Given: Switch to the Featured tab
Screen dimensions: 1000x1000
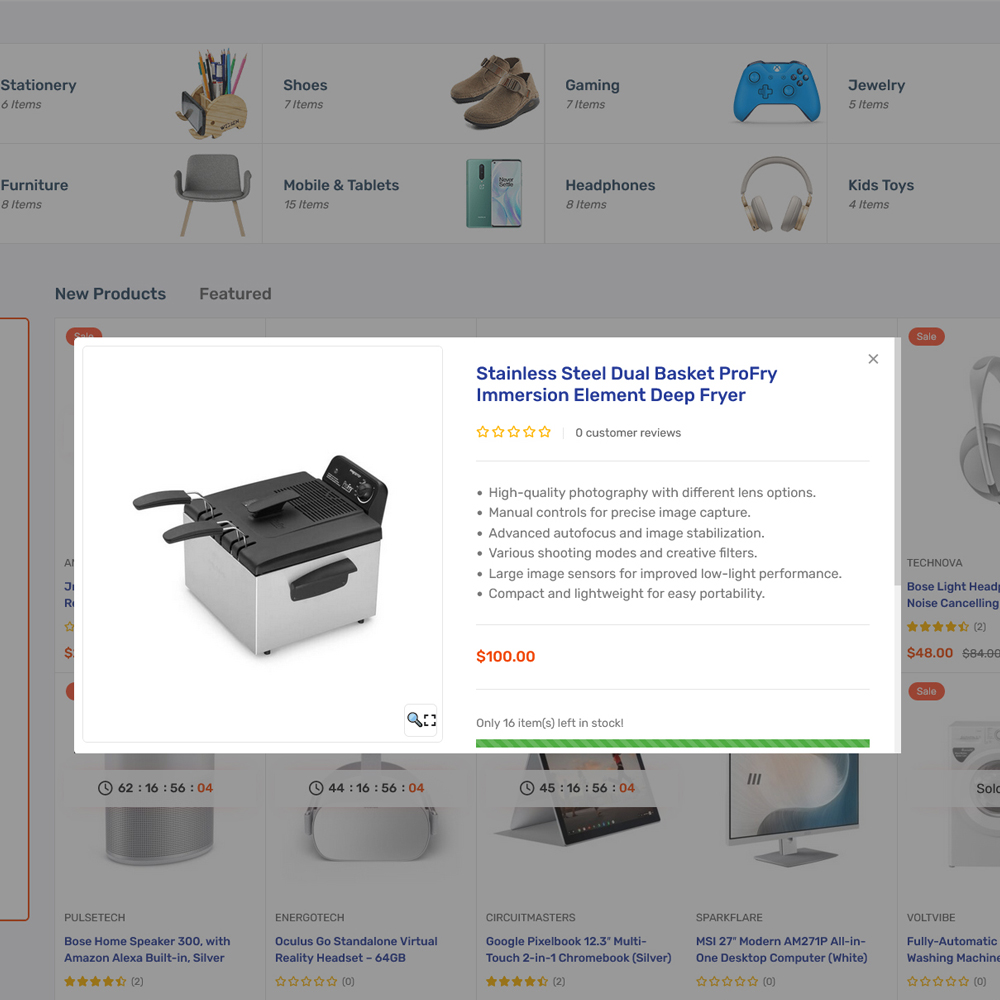Looking at the screenshot, I should click(x=235, y=294).
